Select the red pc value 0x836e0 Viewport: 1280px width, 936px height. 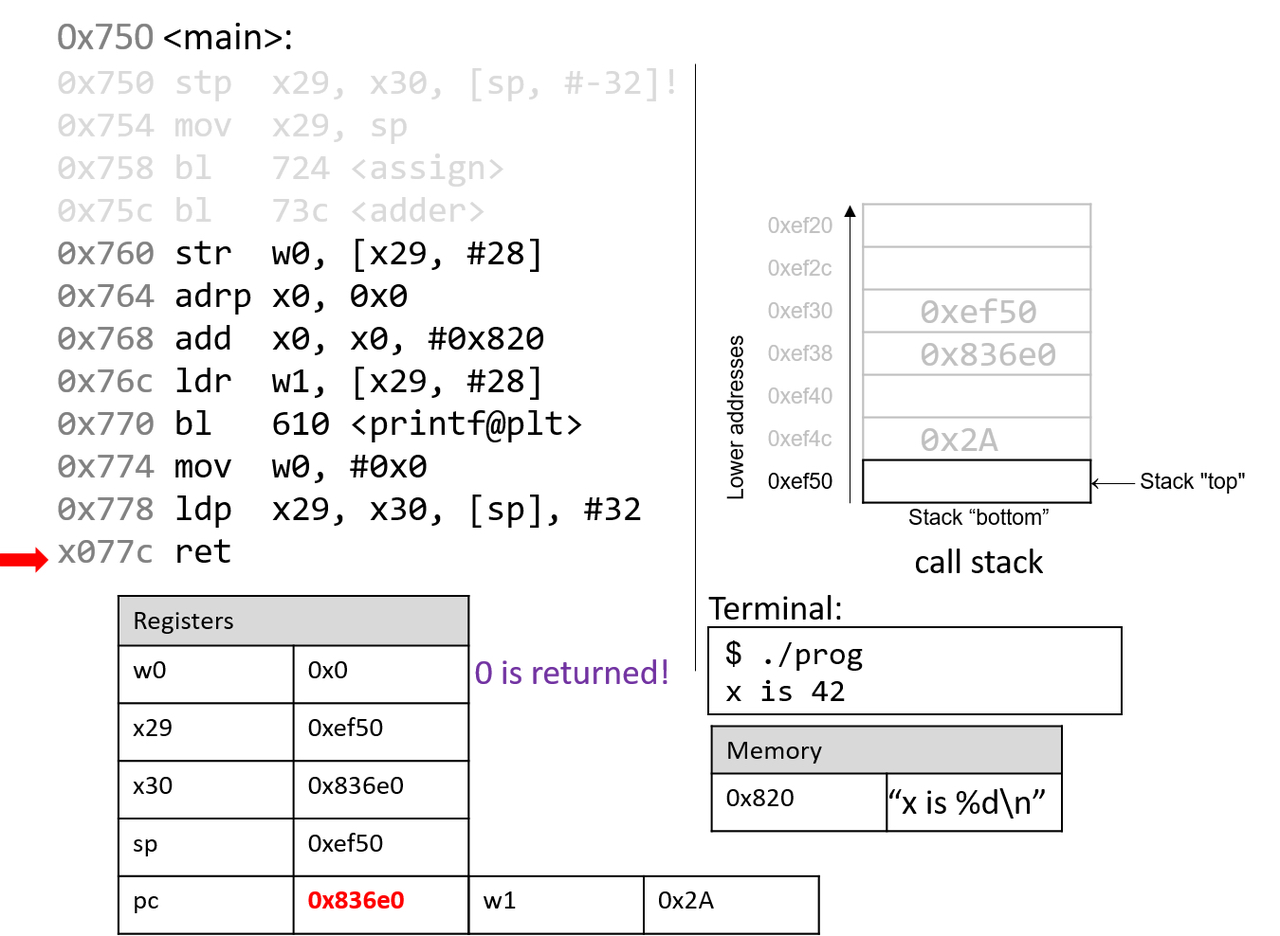[355, 900]
